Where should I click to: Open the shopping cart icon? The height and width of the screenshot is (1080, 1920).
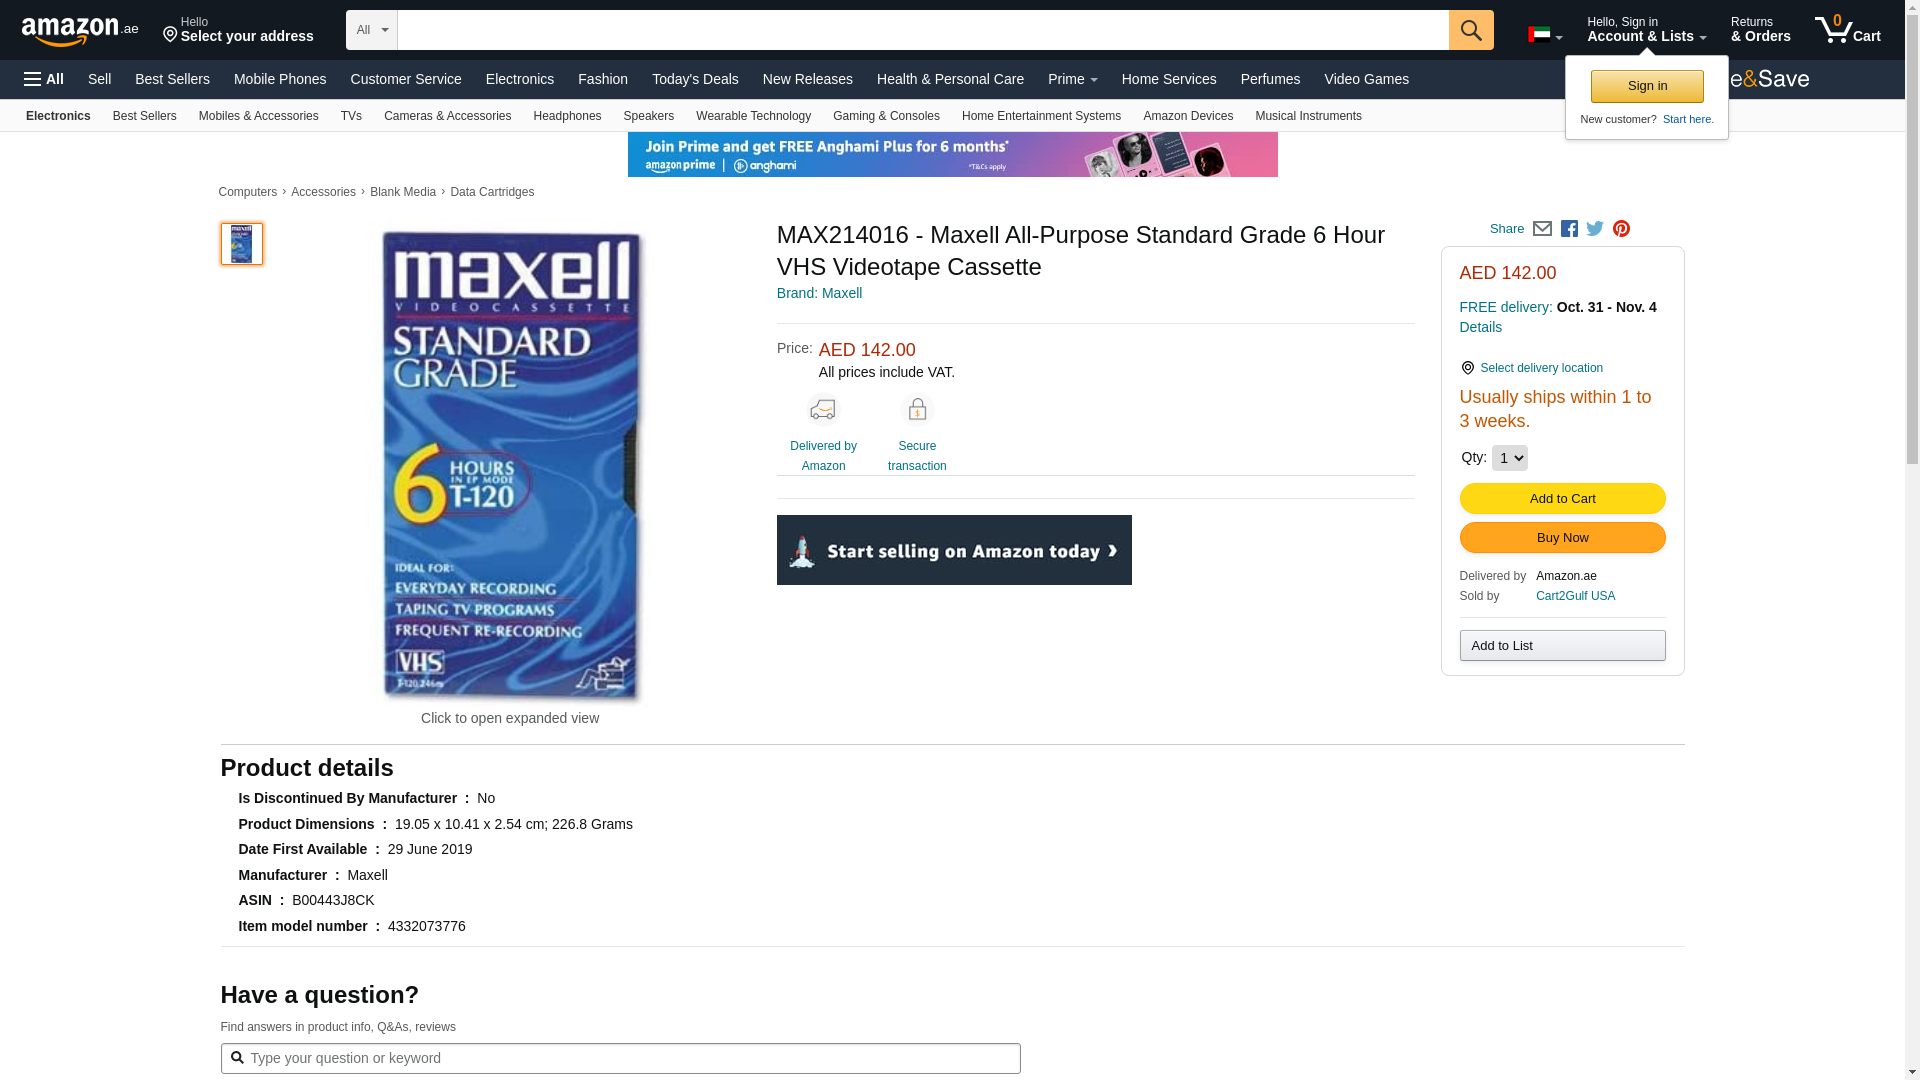point(1848,29)
